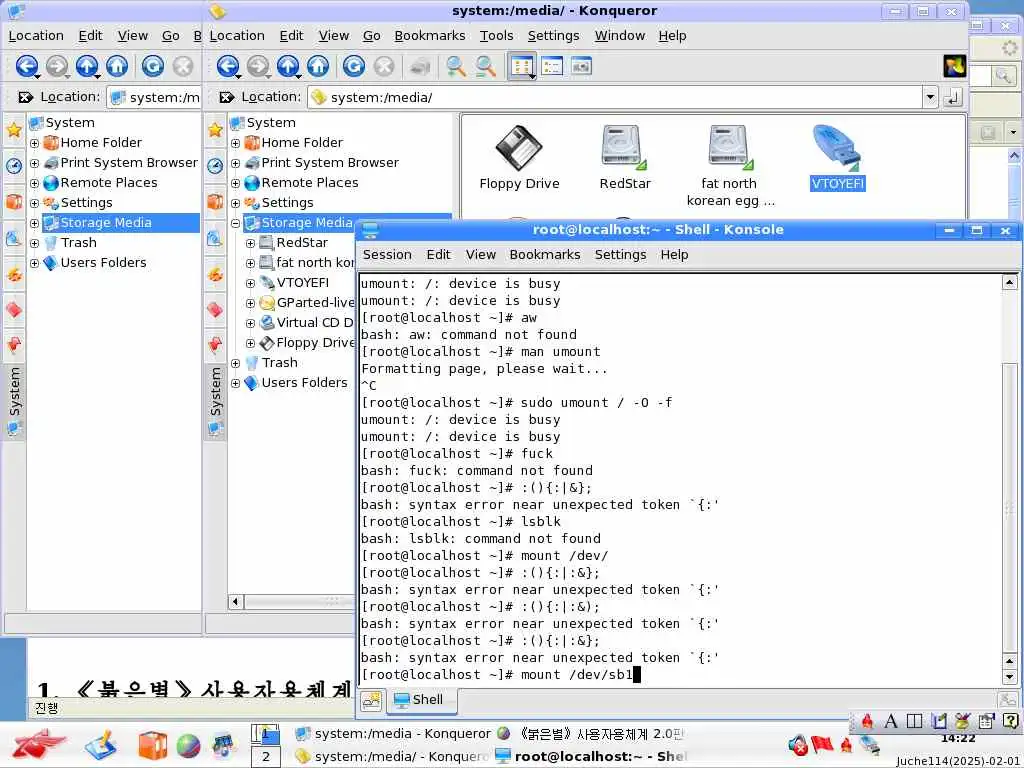Click the 14:22 taskbar clock
The width and height of the screenshot is (1024, 768).
click(958, 739)
